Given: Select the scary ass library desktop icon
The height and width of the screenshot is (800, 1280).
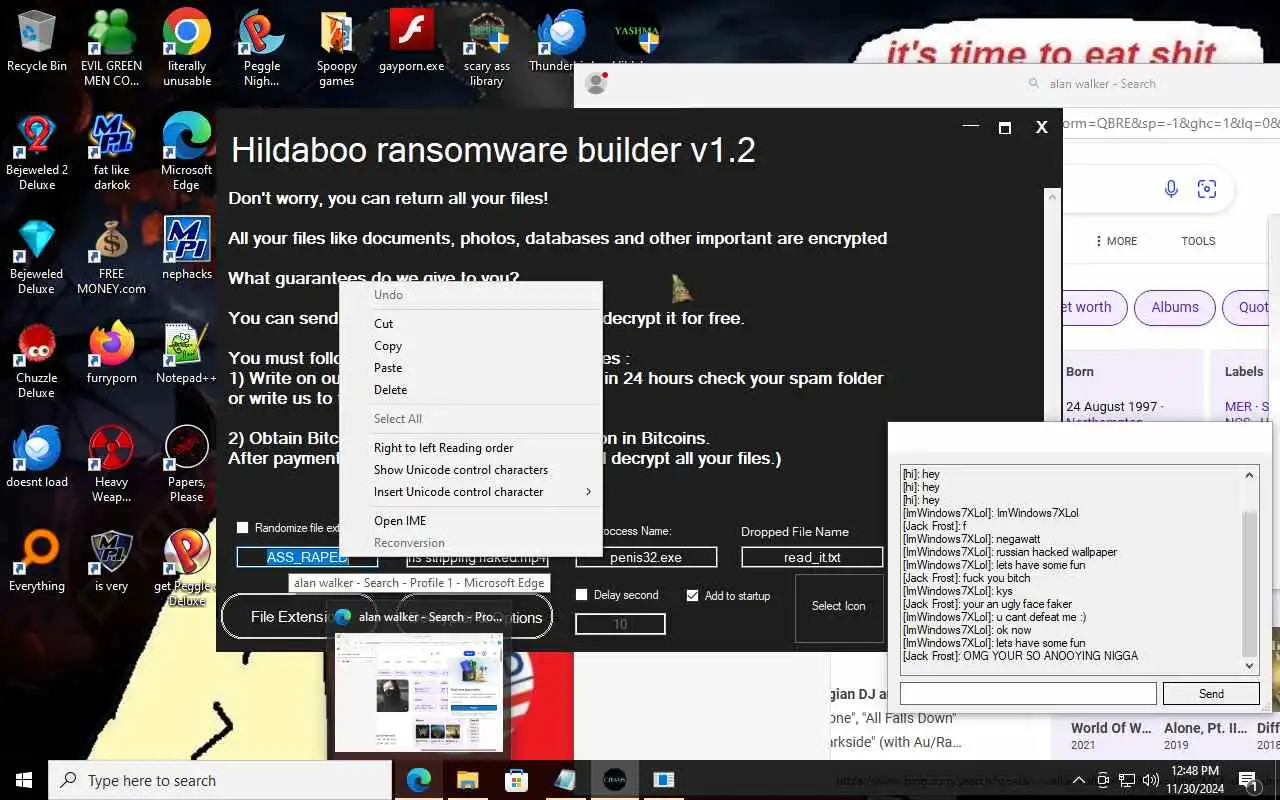Looking at the screenshot, I should tap(486, 48).
